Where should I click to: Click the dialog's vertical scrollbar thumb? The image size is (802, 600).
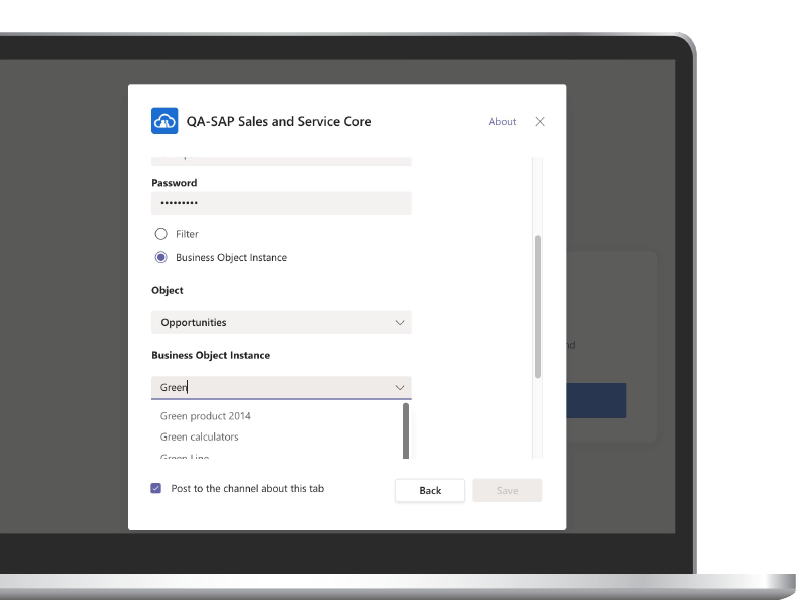pos(538,307)
